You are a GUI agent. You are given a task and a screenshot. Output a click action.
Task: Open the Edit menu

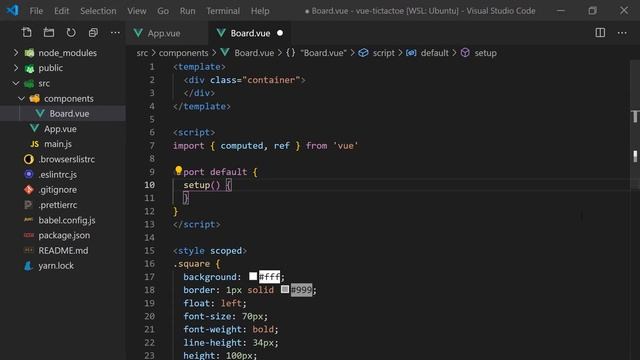62,11
